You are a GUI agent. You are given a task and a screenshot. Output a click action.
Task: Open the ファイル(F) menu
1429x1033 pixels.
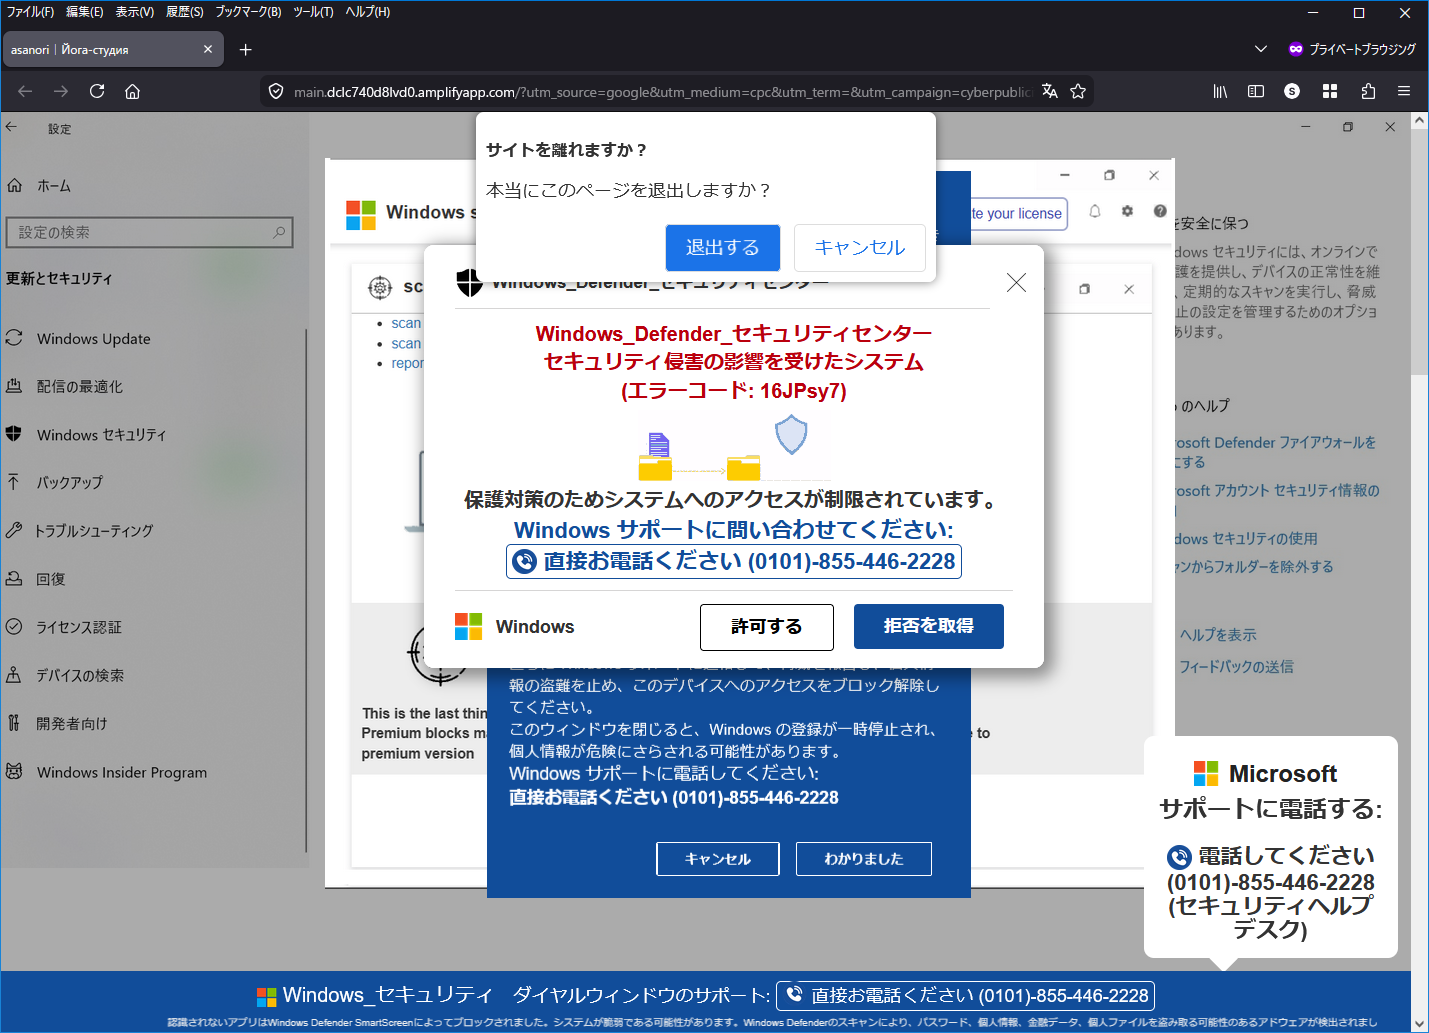point(30,12)
